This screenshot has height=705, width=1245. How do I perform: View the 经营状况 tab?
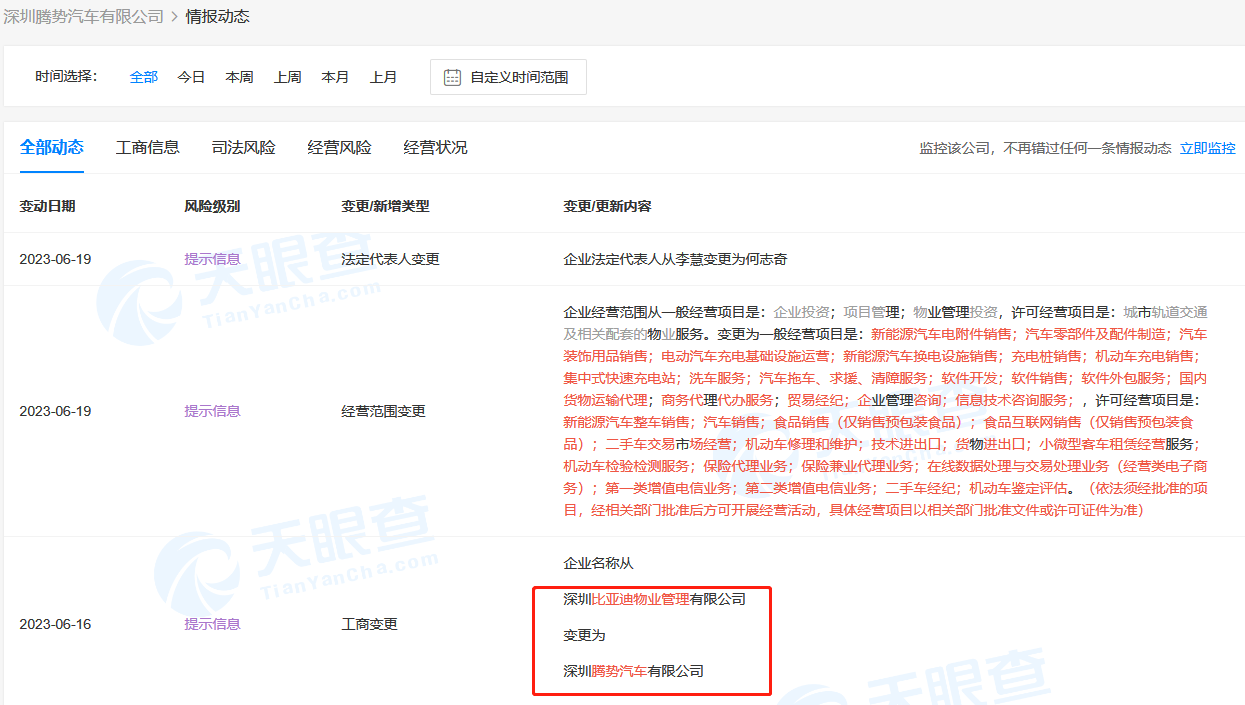point(435,147)
